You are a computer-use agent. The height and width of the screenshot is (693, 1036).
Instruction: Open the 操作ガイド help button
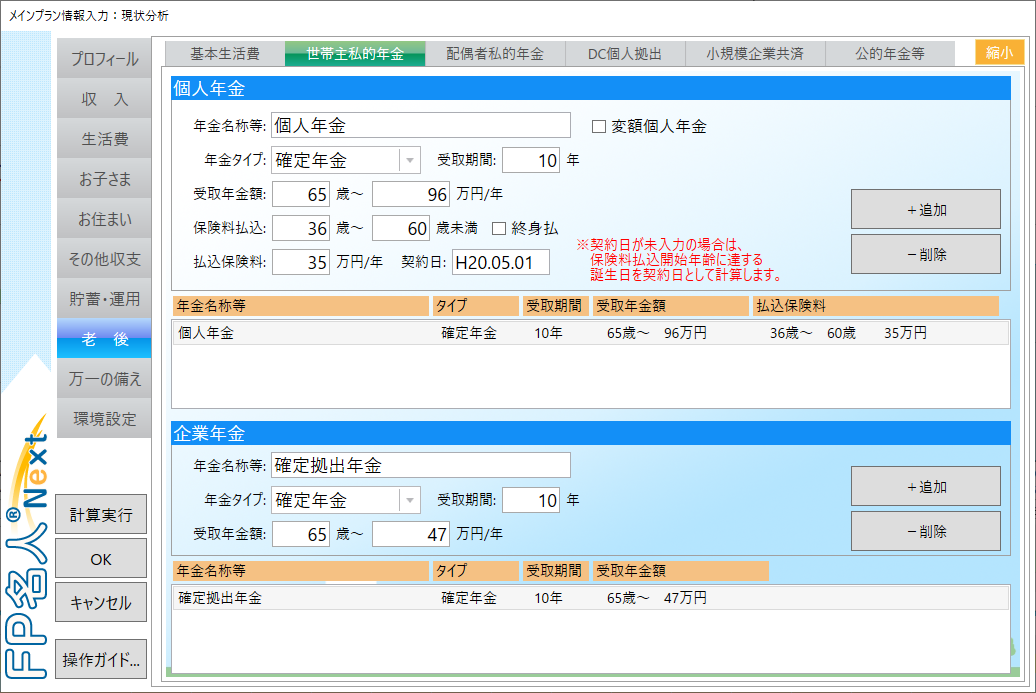pyautogui.click(x=101, y=660)
